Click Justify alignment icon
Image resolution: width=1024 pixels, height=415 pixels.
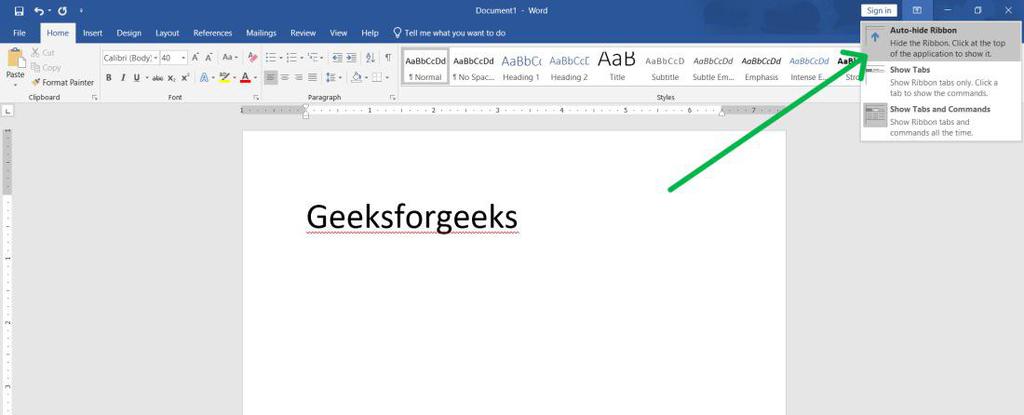[x=313, y=78]
